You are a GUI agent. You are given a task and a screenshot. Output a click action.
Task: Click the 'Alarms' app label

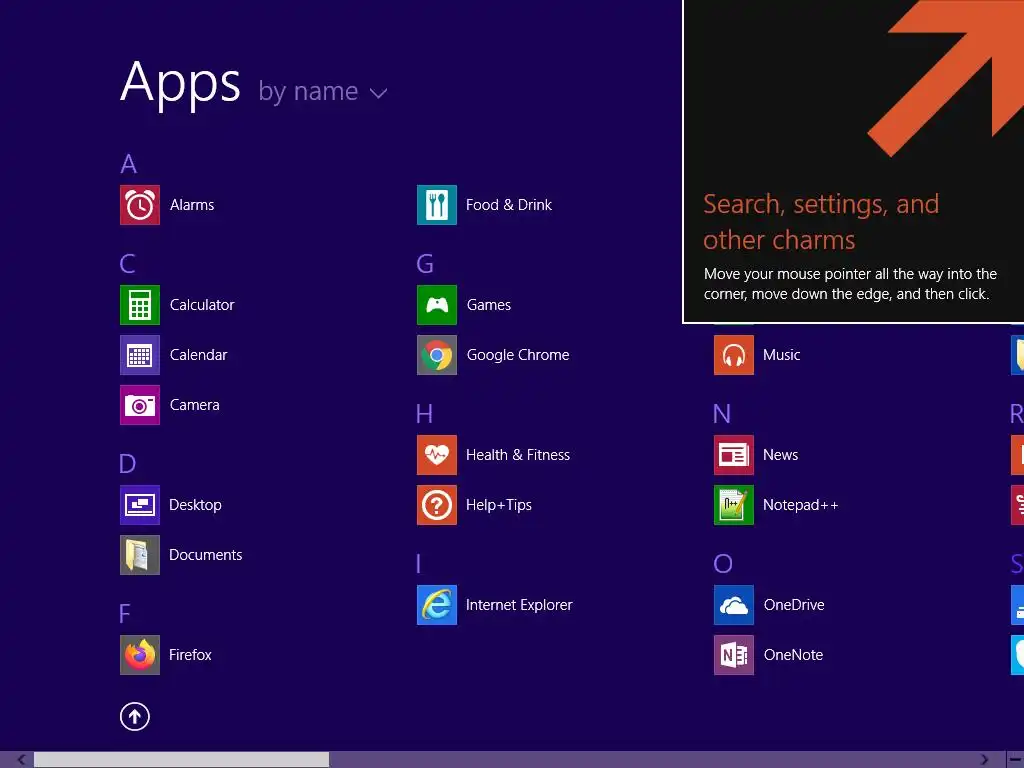[192, 205]
